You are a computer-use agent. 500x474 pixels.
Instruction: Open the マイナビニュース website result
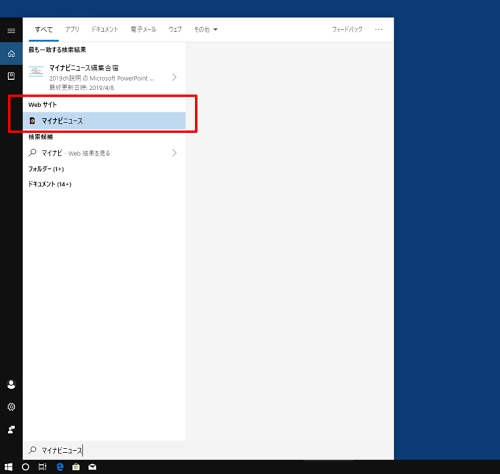pyautogui.click(x=104, y=121)
